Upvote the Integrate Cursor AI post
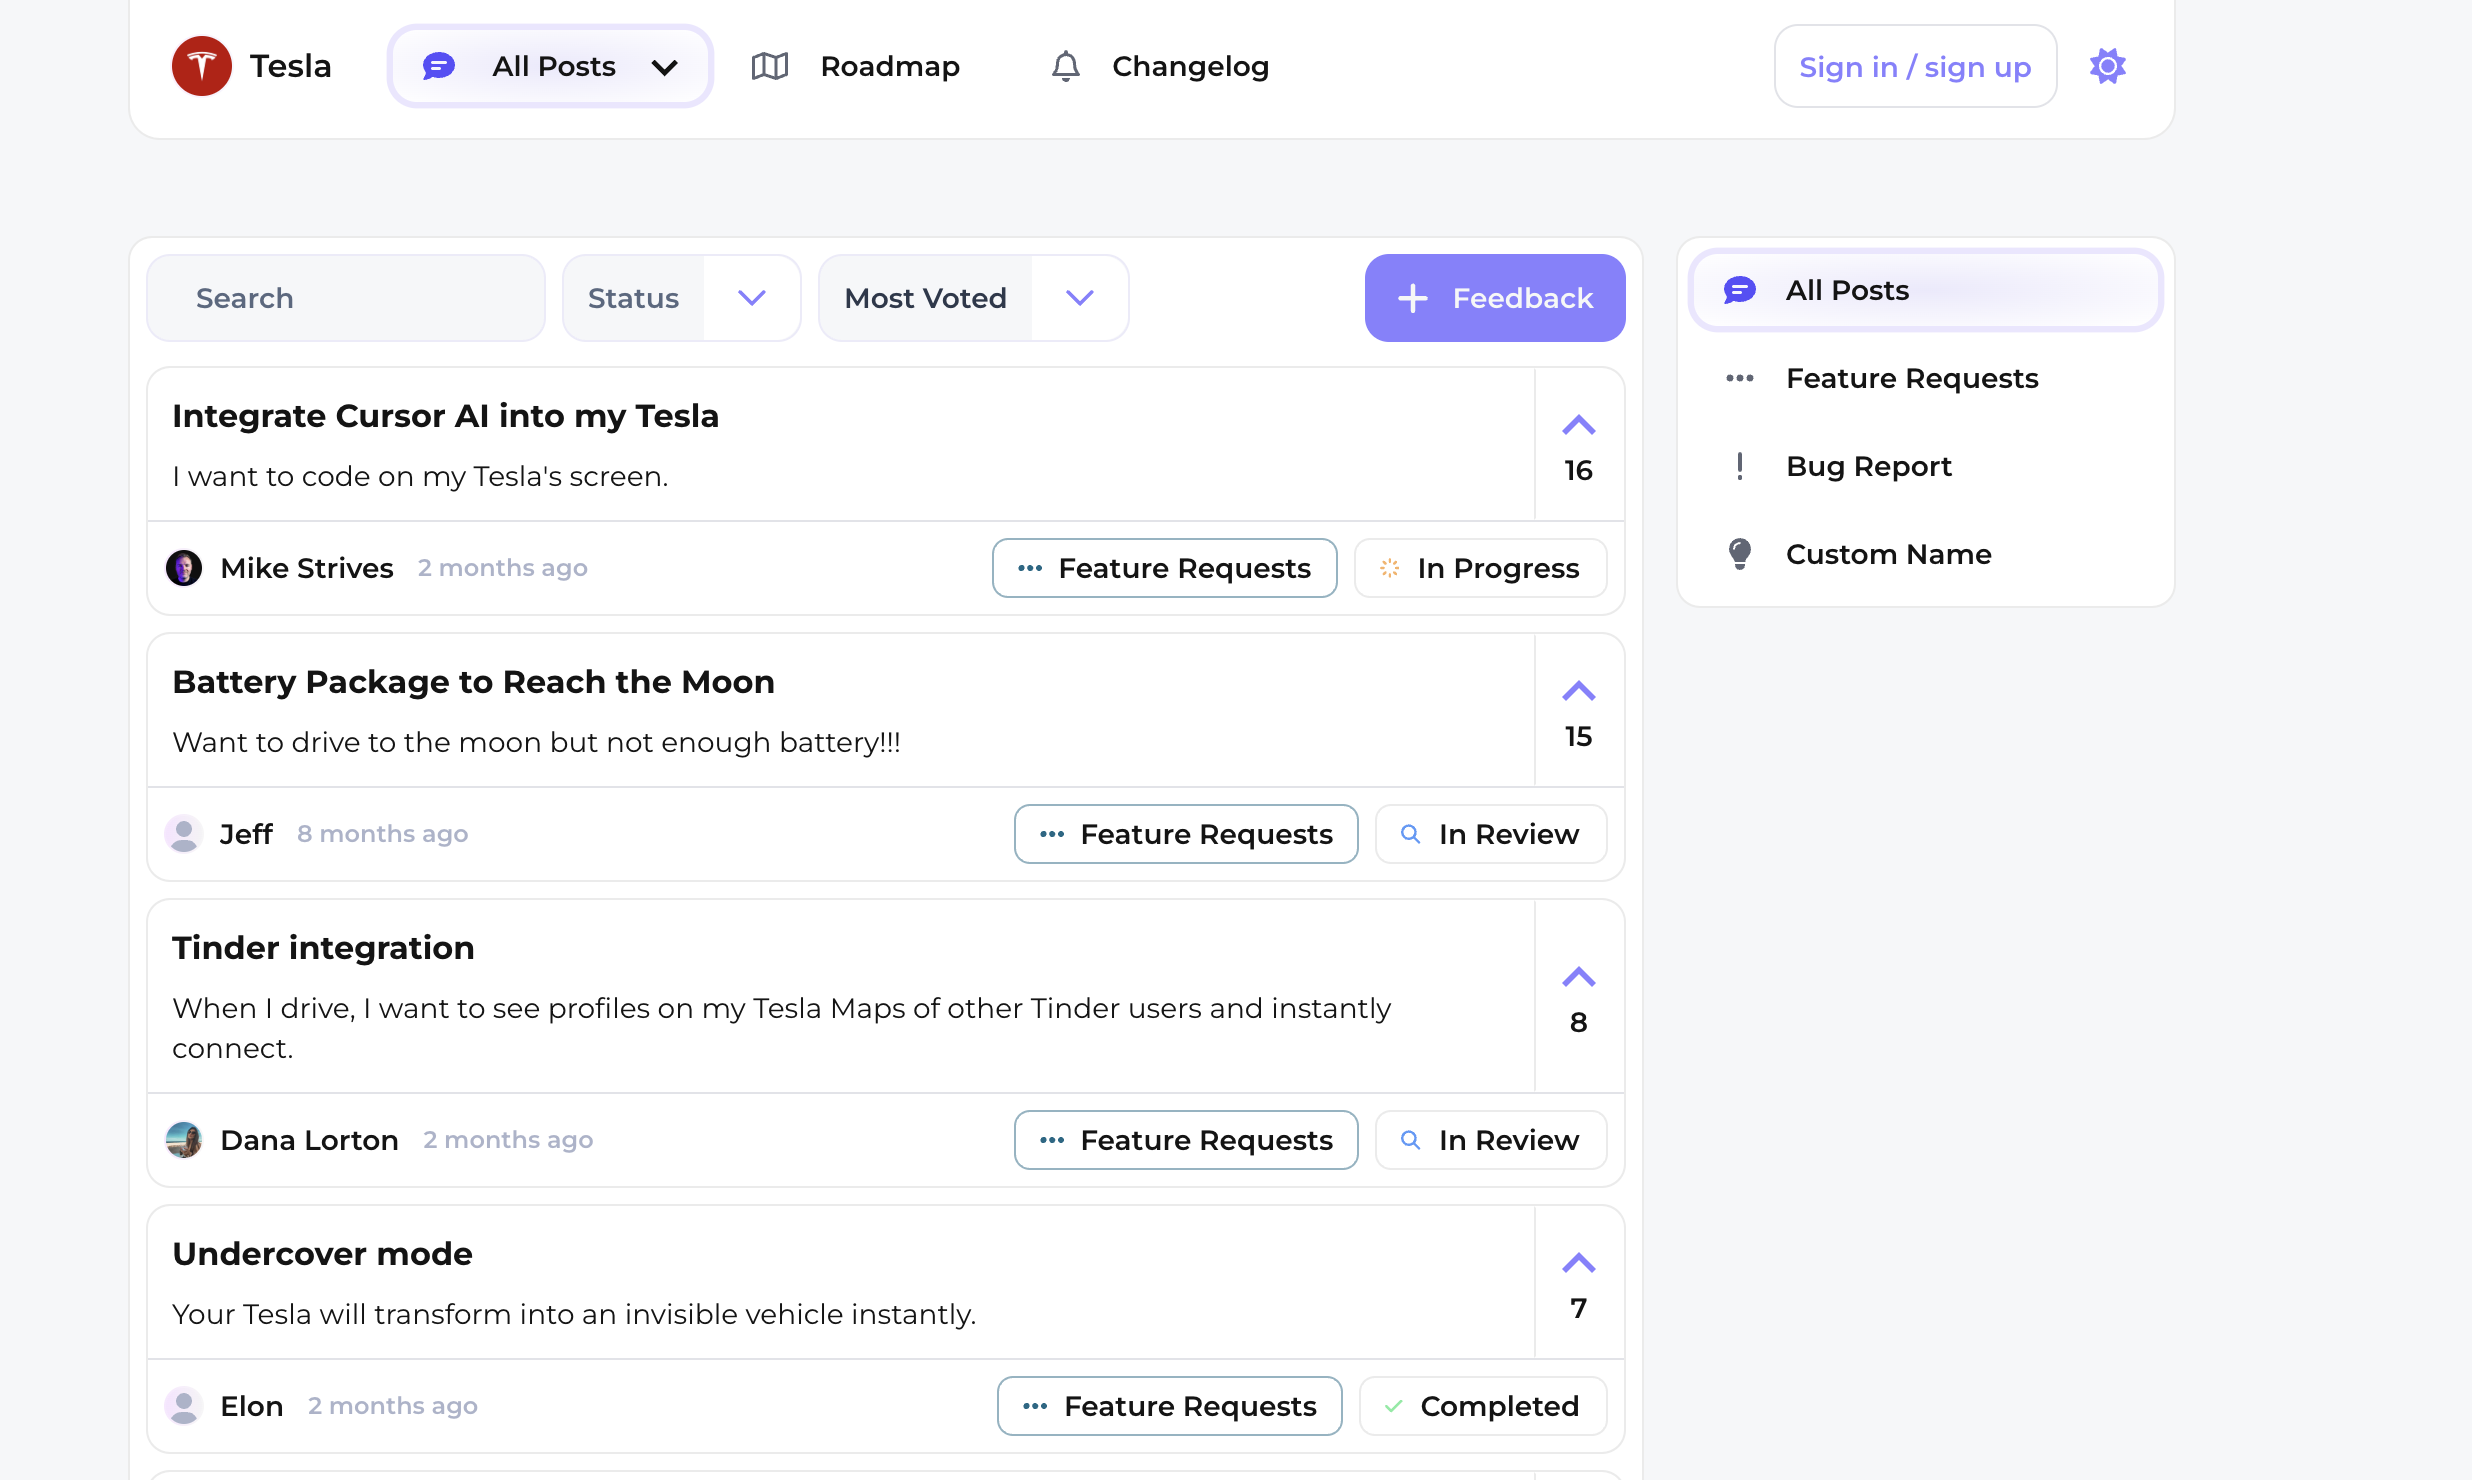This screenshot has height=1480, width=2472. (x=1579, y=426)
